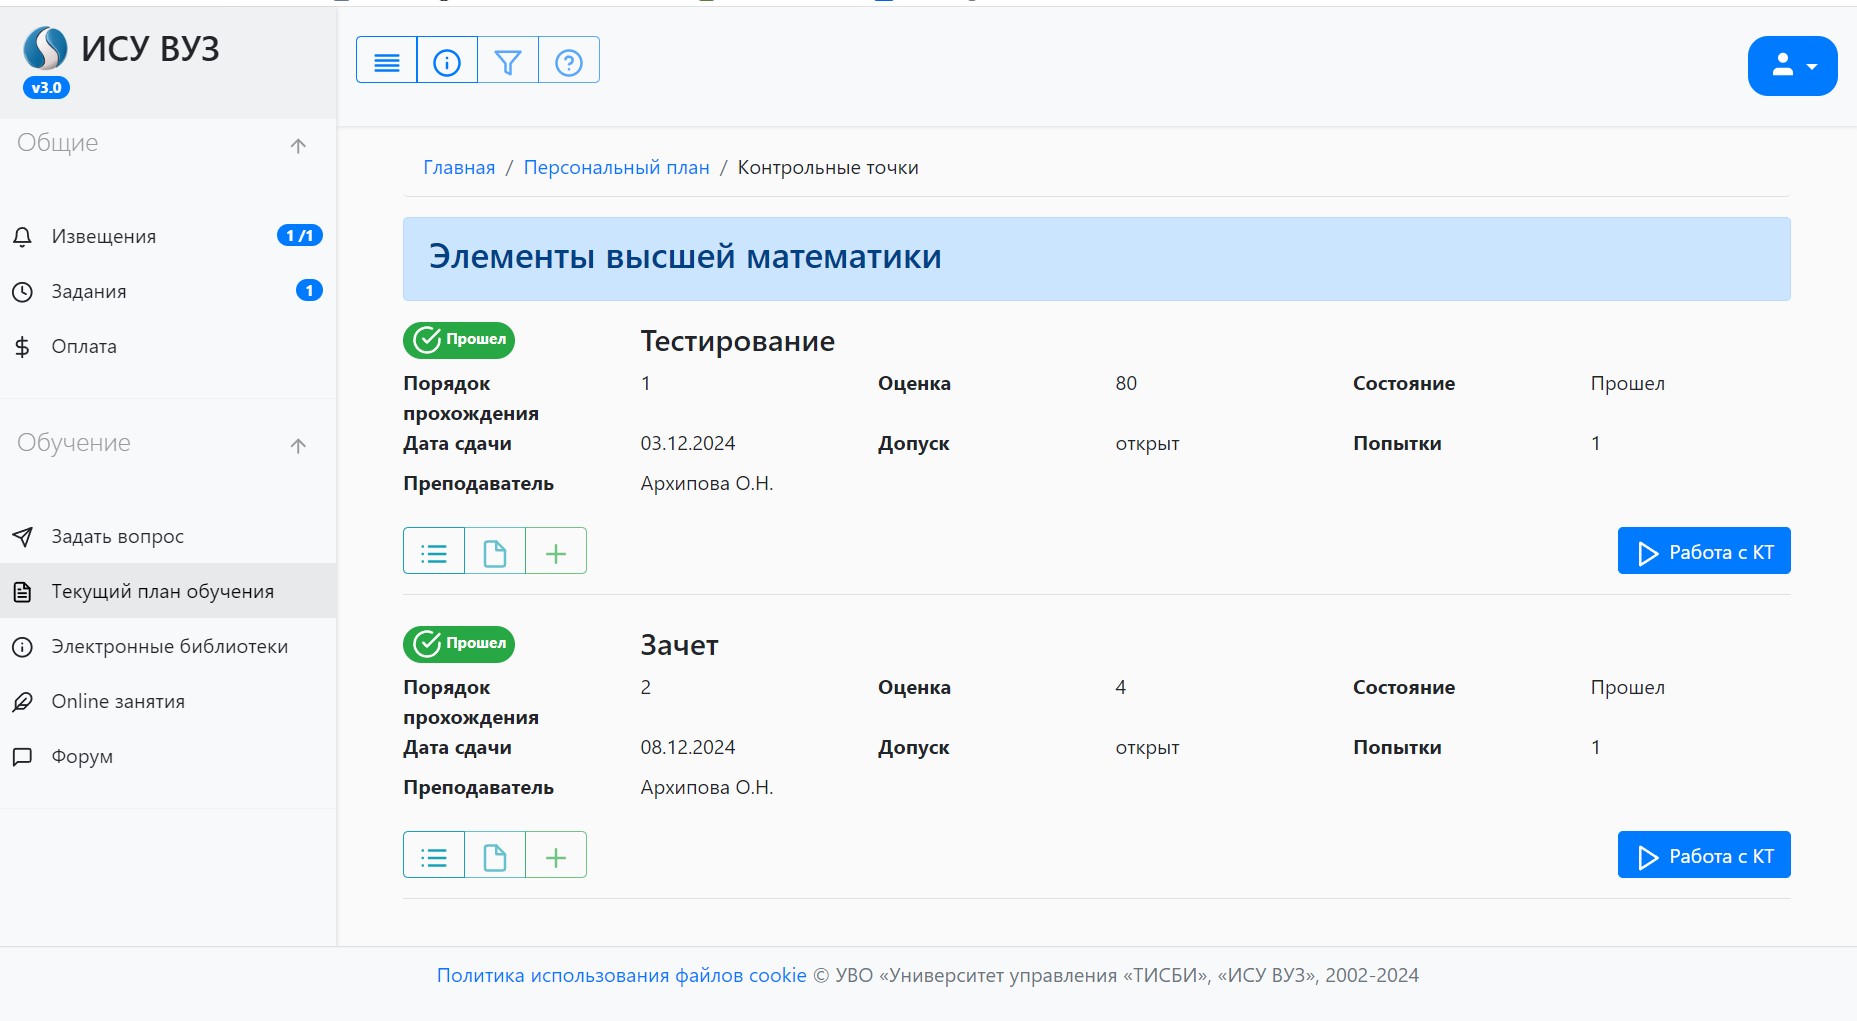Screen dimensions: 1857x1021
Task: Click plus icon under Тестирование section
Action: tap(556, 551)
